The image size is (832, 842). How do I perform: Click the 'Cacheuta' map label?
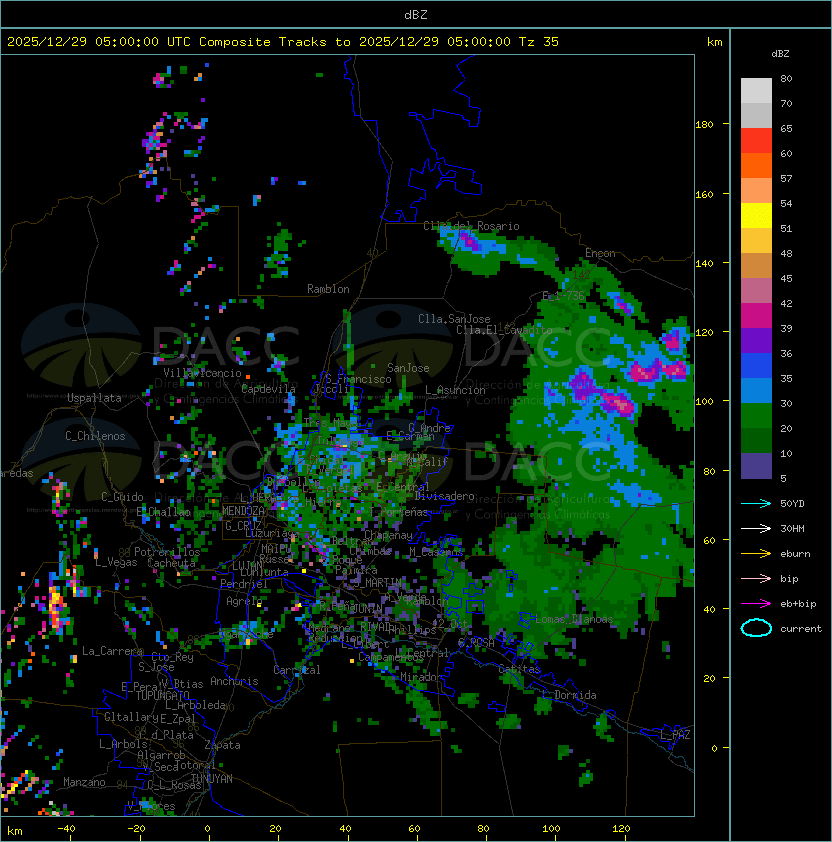(171, 563)
